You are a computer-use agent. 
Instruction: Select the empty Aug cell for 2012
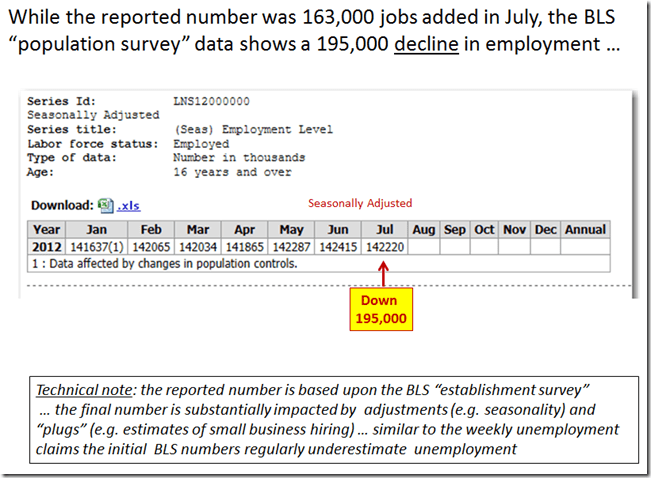point(424,247)
